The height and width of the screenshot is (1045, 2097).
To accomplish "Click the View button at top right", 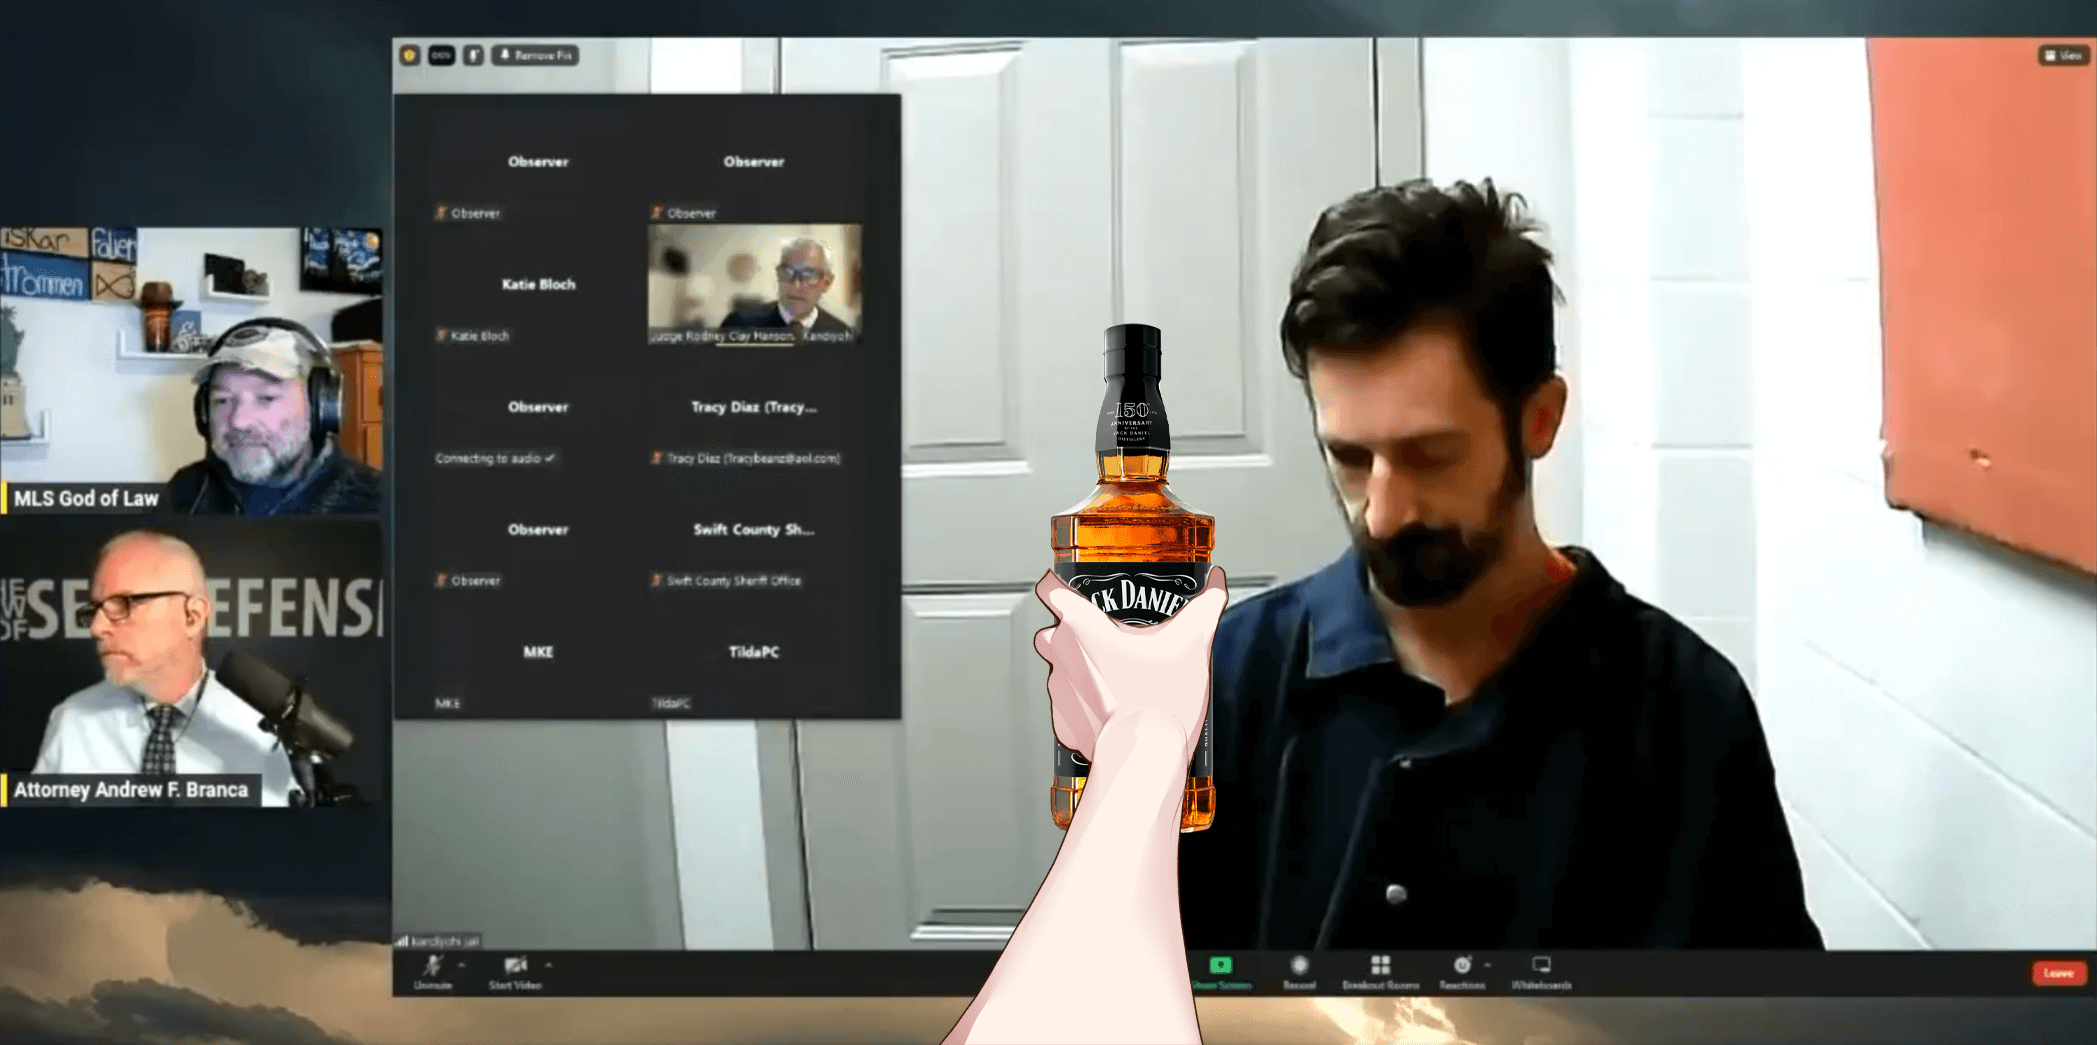I will (x=2063, y=55).
